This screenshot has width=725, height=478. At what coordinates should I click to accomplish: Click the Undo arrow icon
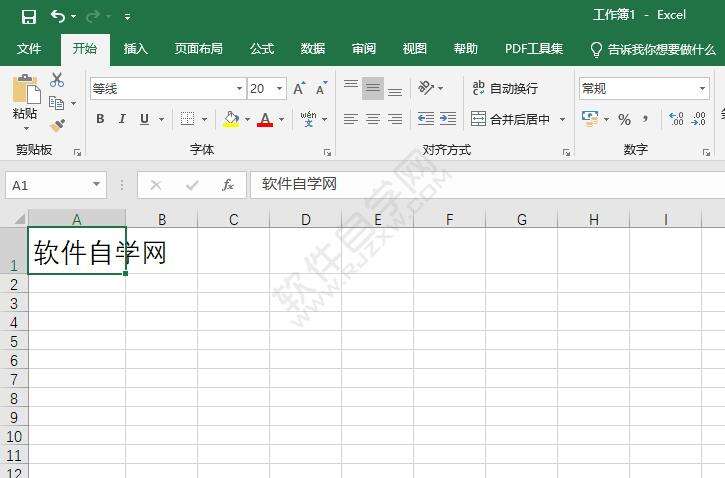[57, 17]
